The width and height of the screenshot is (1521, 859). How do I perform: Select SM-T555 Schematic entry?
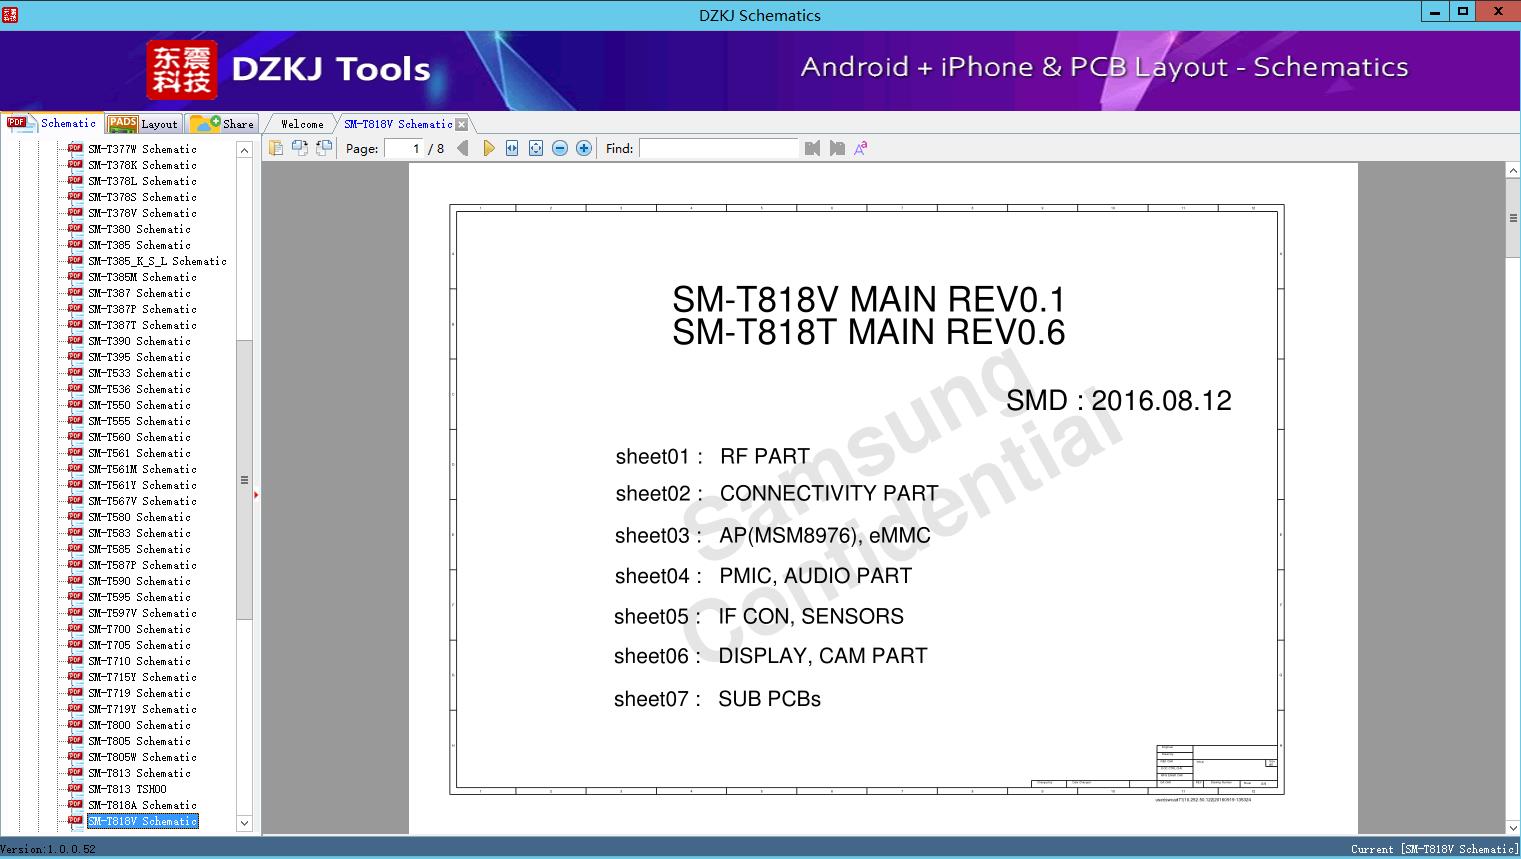139,421
